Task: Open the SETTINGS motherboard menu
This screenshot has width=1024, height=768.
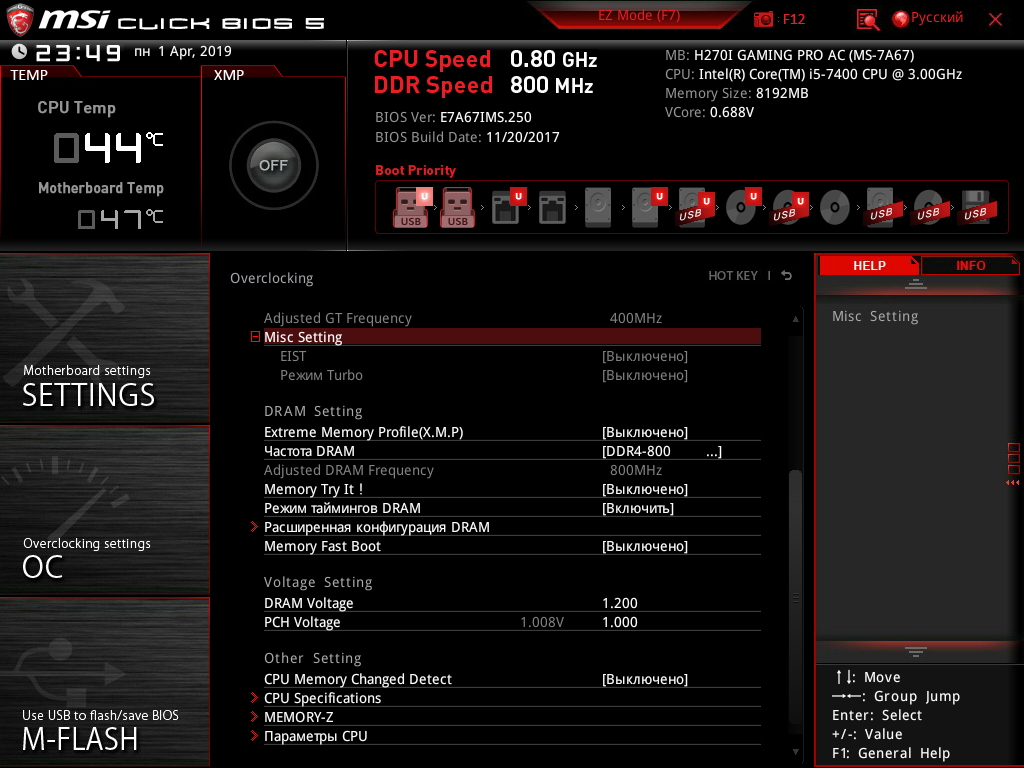Action: pyautogui.click(x=104, y=338)
